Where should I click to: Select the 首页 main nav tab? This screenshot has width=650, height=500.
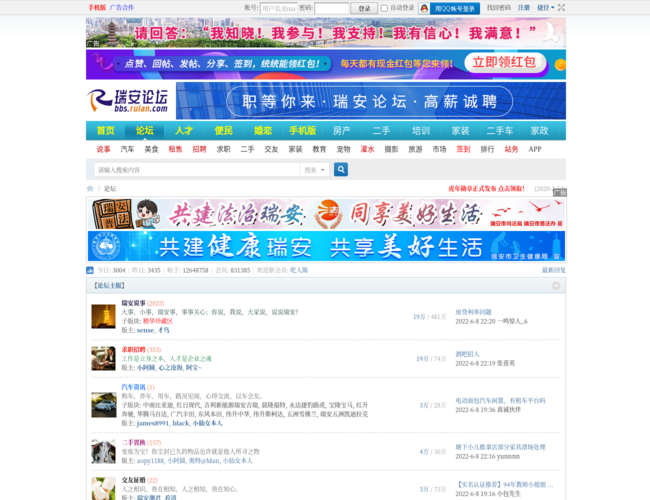(105, 131)
